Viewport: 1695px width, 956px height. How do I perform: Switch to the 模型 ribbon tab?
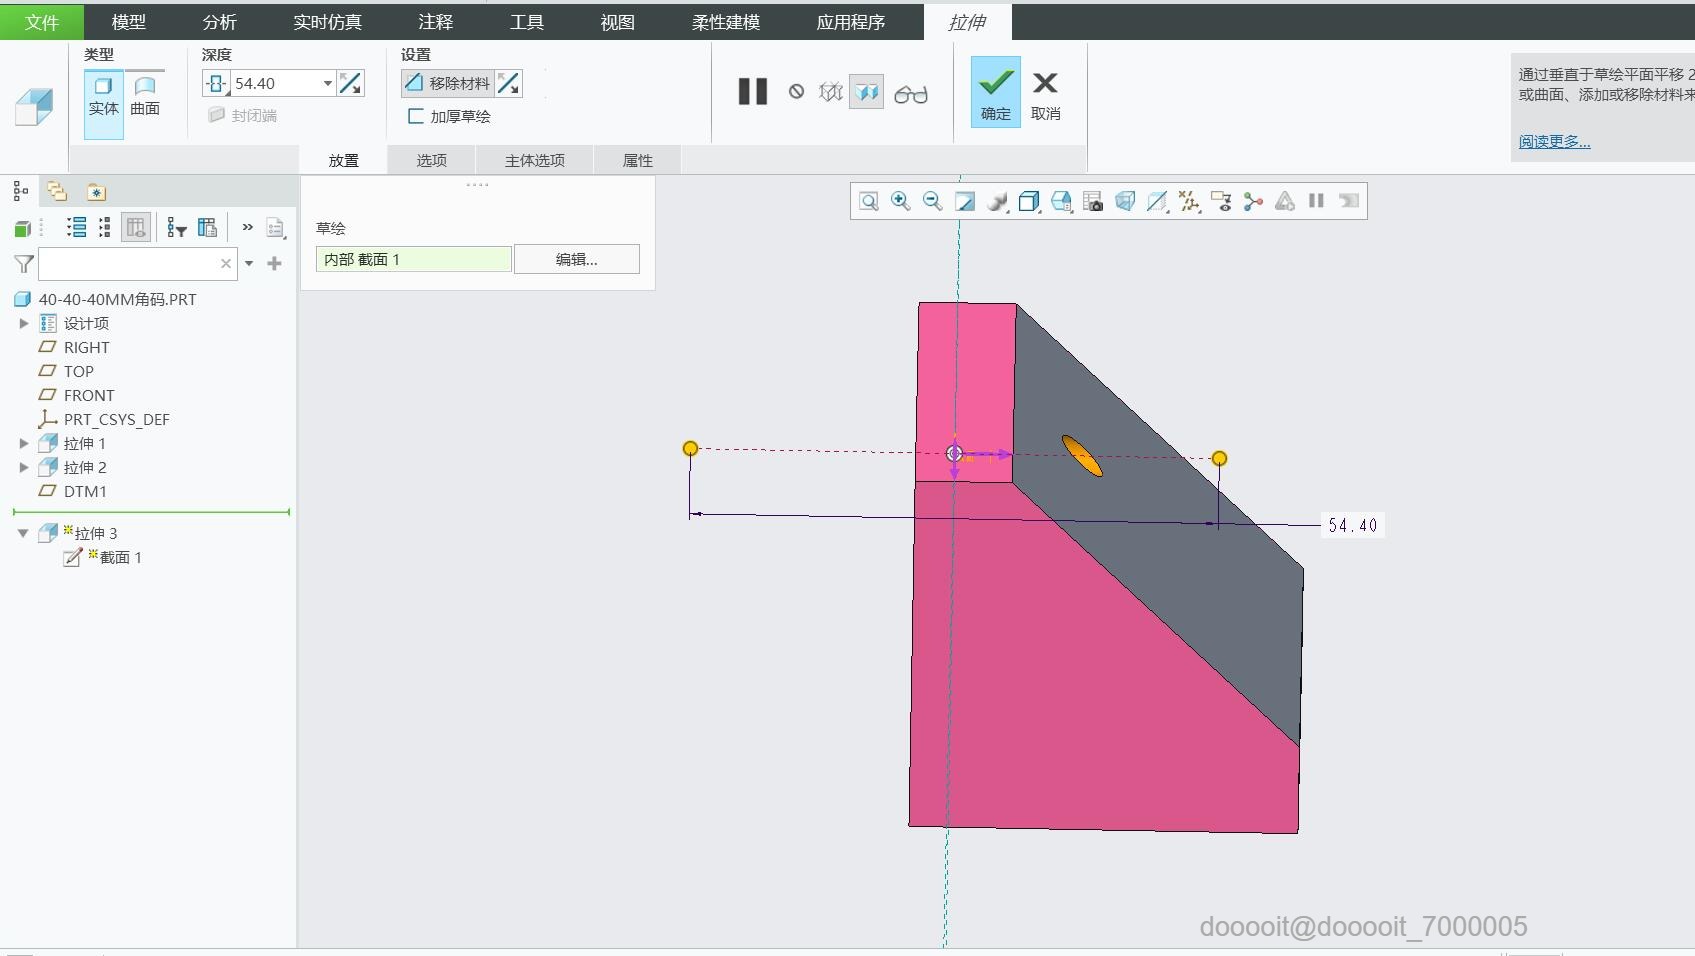point(129,22)
